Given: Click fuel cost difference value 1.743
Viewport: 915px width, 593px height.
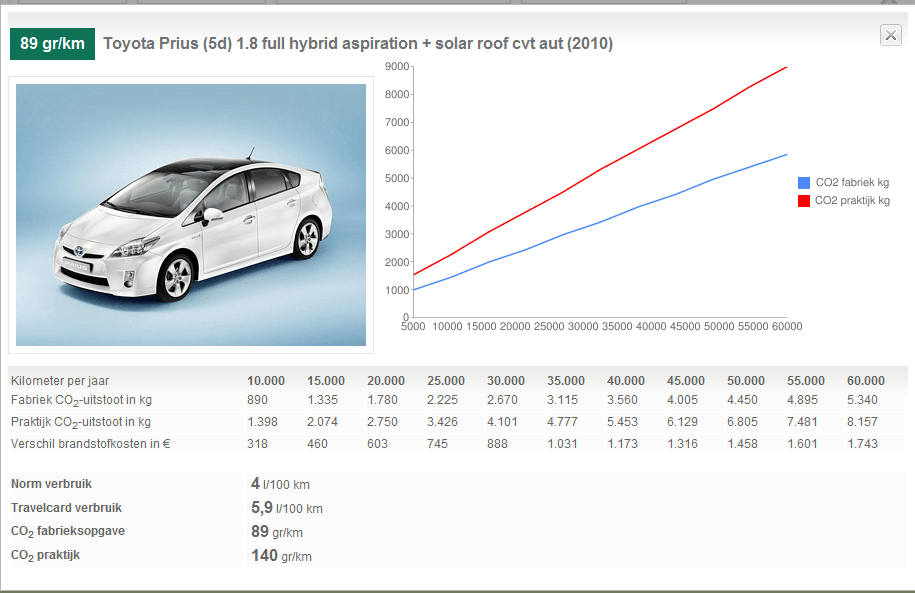Looking at the screenshot, I should pos(862,444).
